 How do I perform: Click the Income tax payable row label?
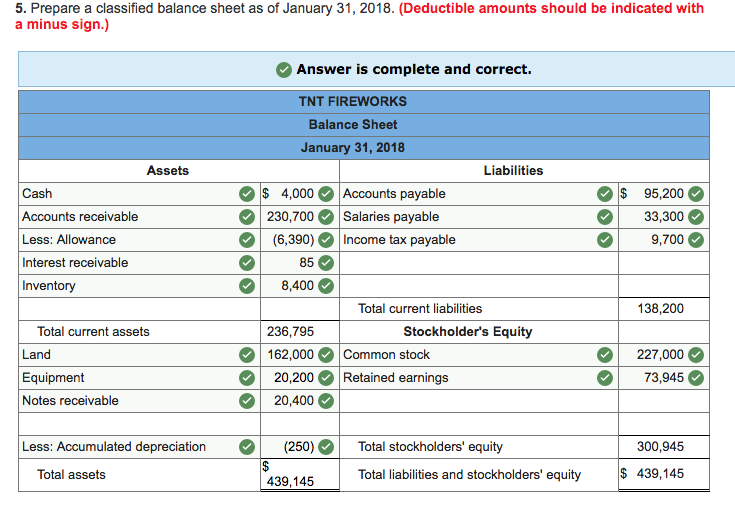tap(399, 240)
